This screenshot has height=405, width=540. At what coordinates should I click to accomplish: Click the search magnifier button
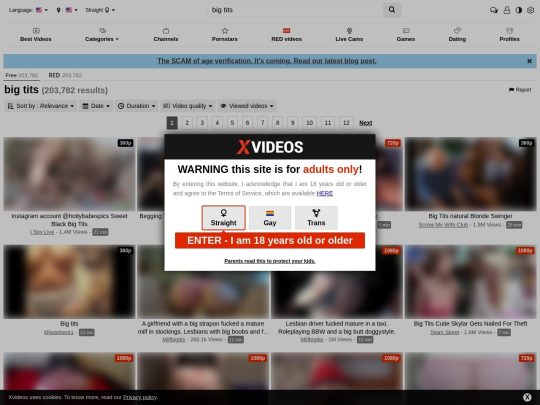coord(392,10)
